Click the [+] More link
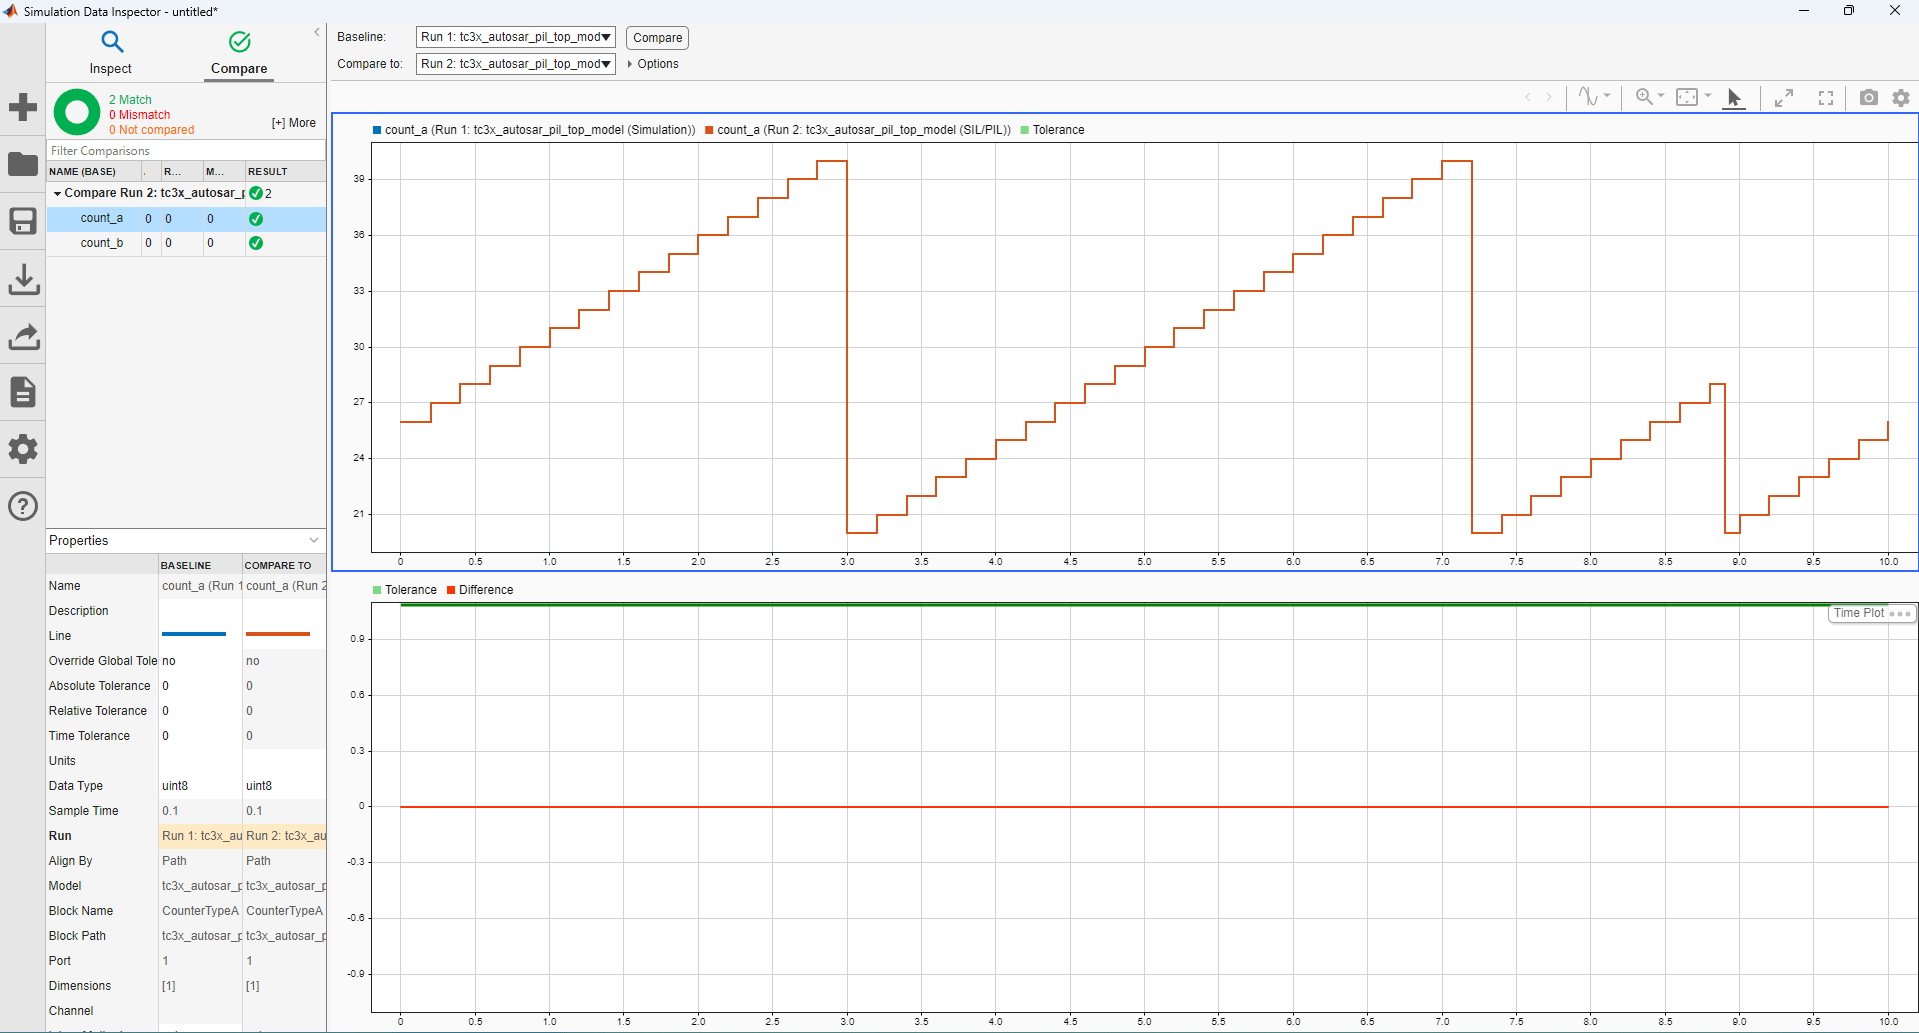The height and width of the screenshot is (1033, 1919). 292,122
